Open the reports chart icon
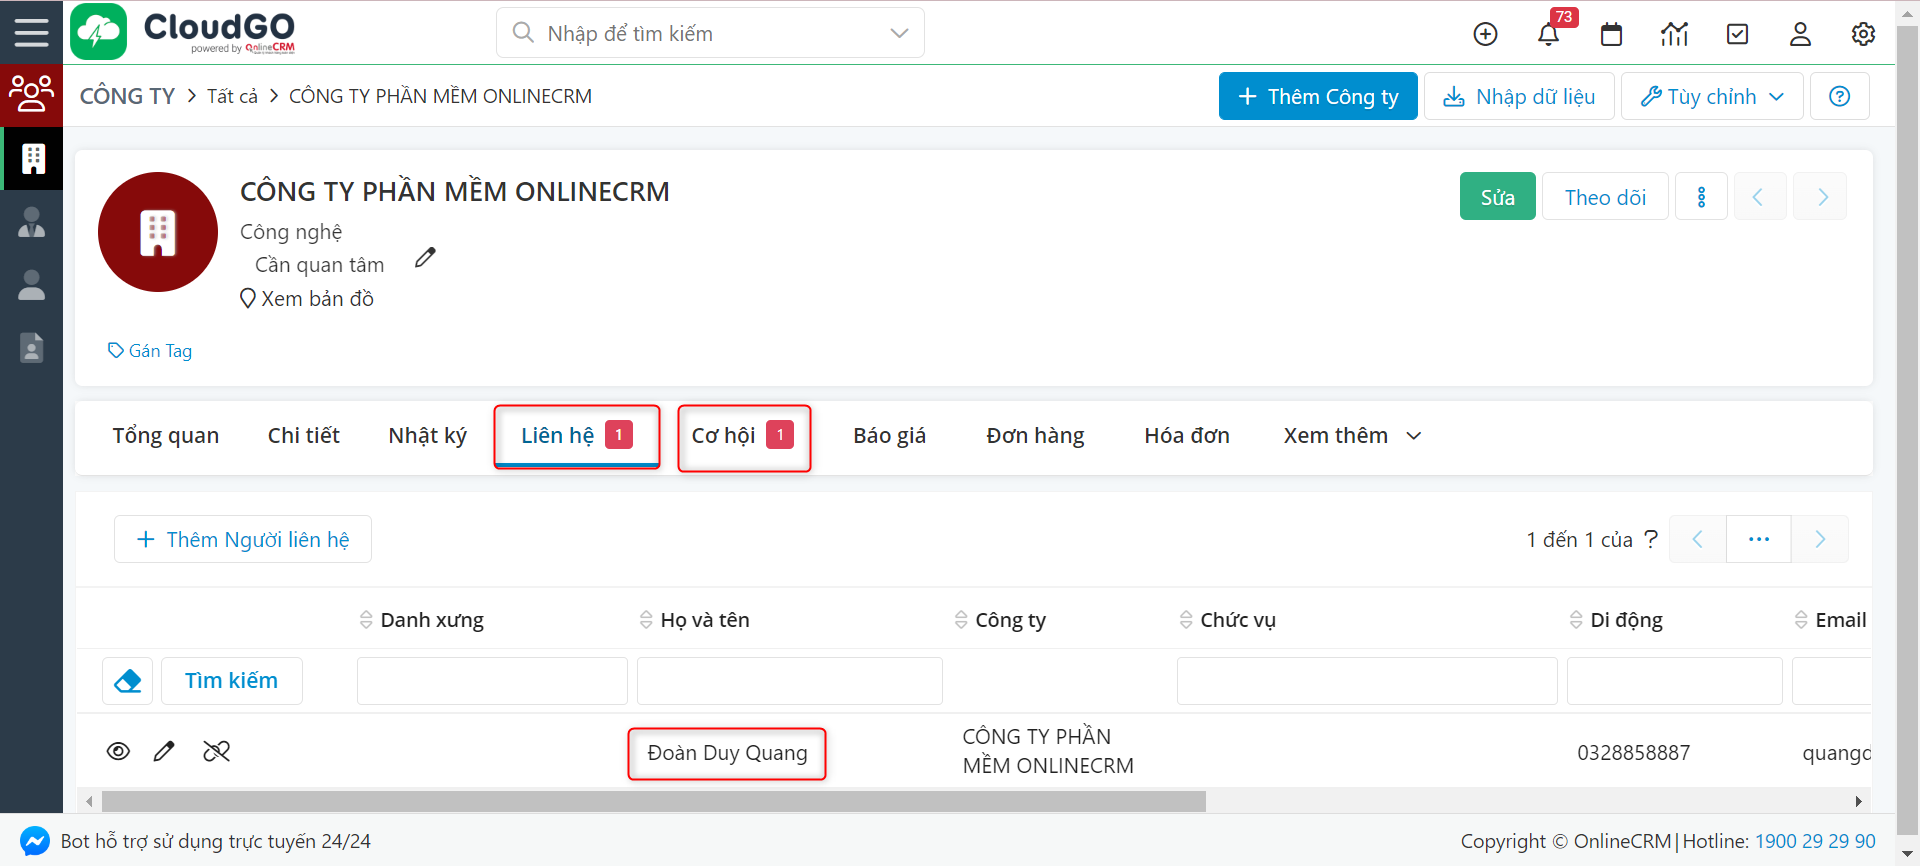The height and width of the screenshot is (866, 1920). tap(1674, 34)
